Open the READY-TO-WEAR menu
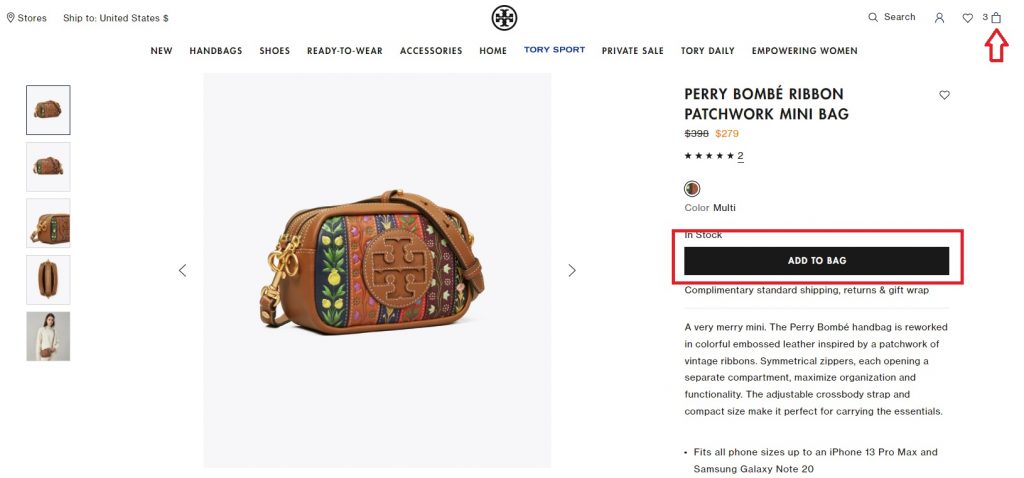This screenshot has width=1024, height=478. coord(345,51)
